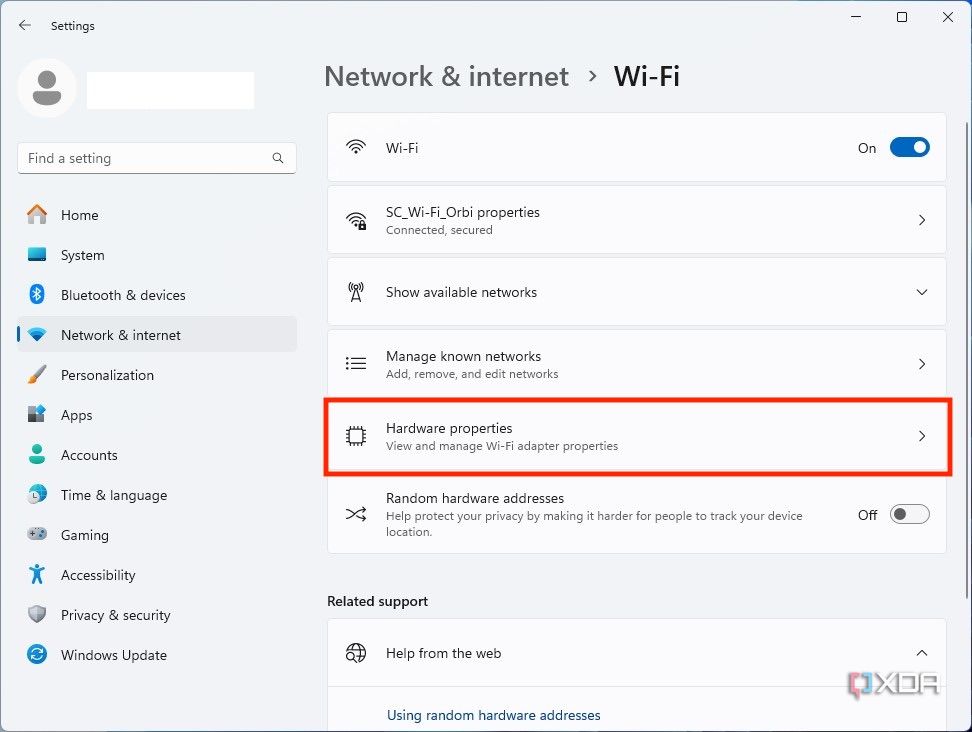Open Accessibility settings page
The width and height of the screenshot is (972, 732).
(x=157, y=575)
